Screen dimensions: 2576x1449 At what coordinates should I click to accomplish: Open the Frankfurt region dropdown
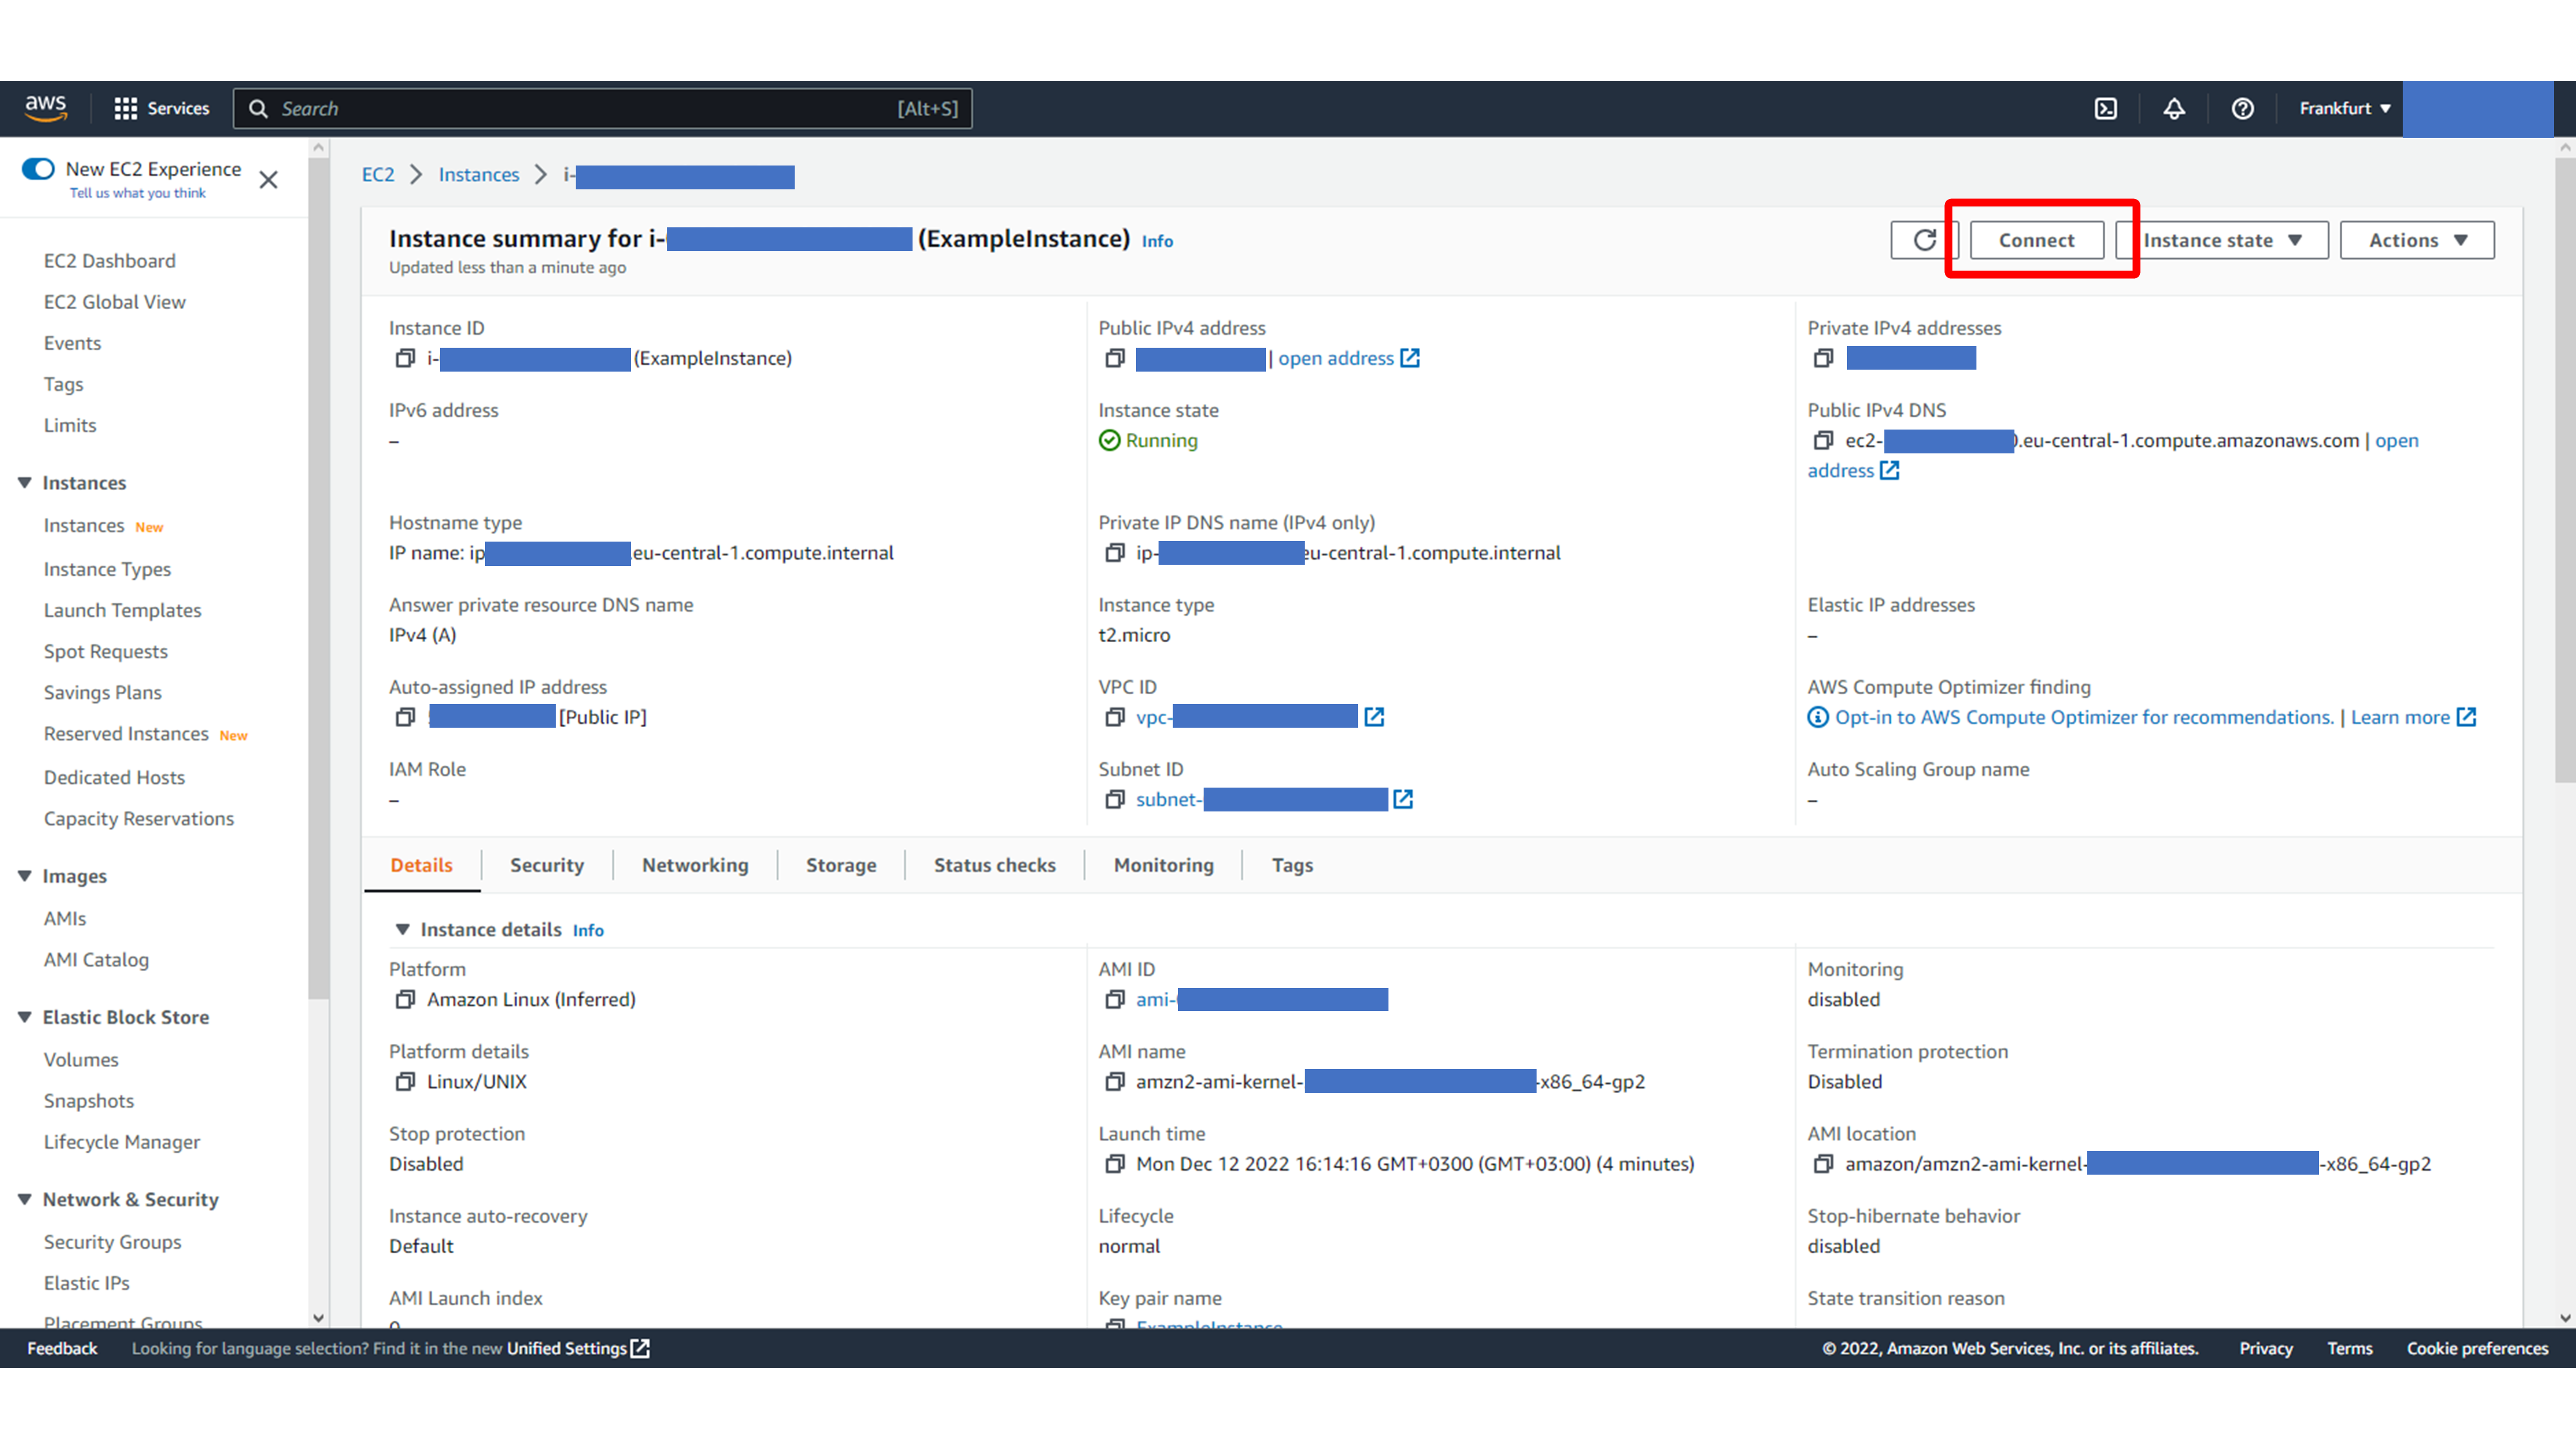pyautogui.click(x=2344, y=108)
